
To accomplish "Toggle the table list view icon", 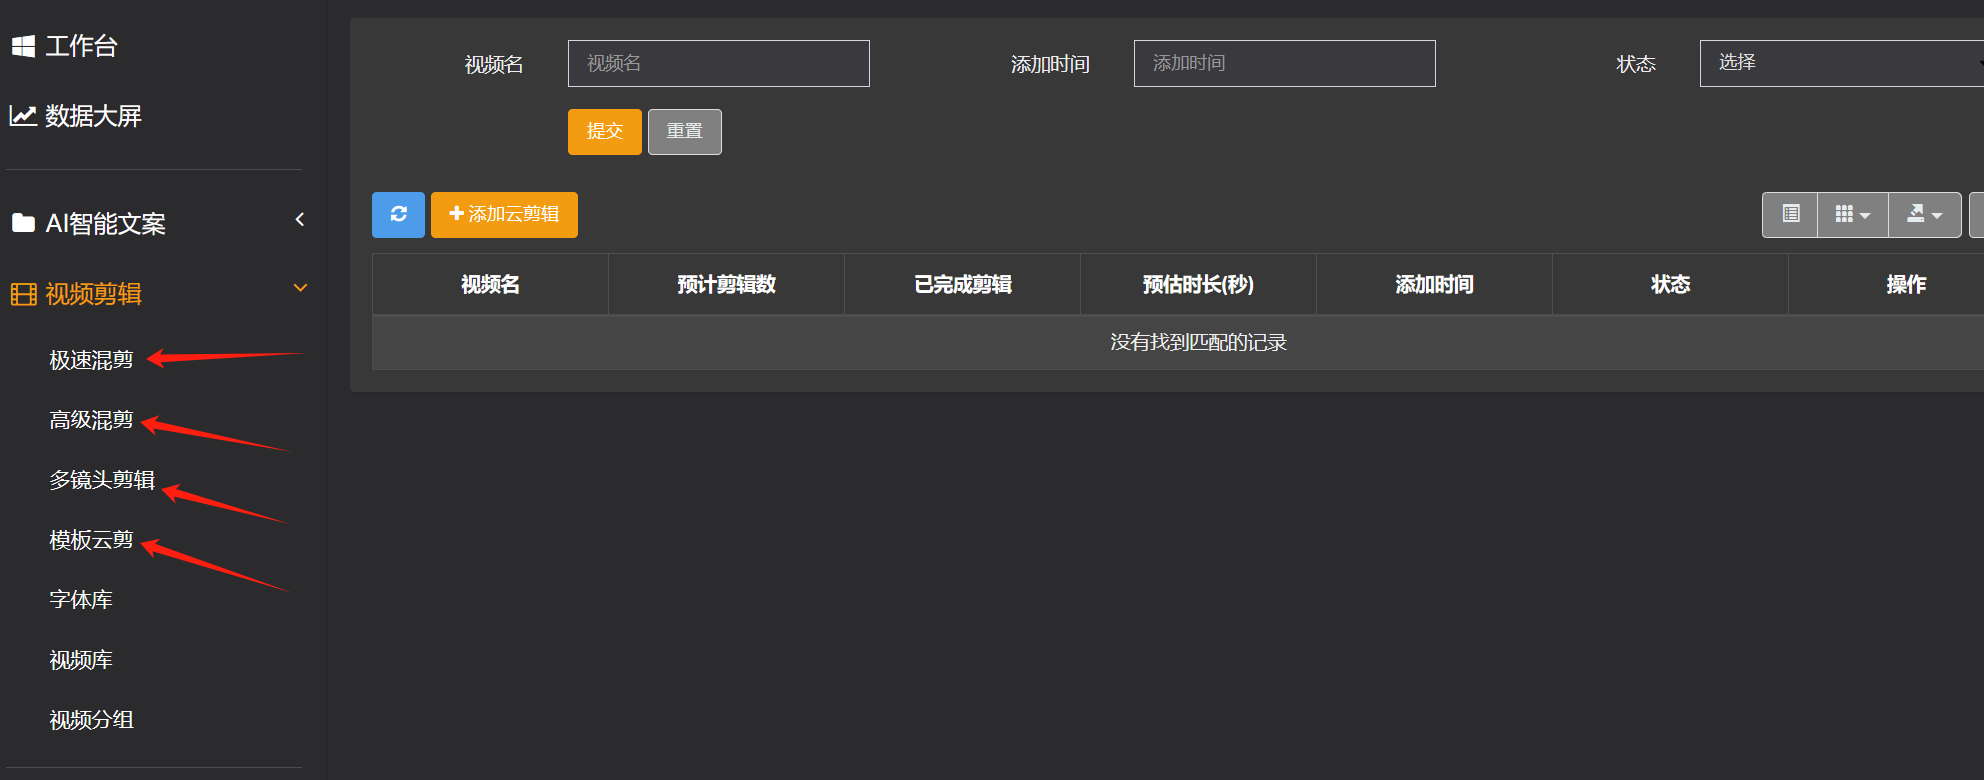I will pyautogui.click(x=1790, y=215).
